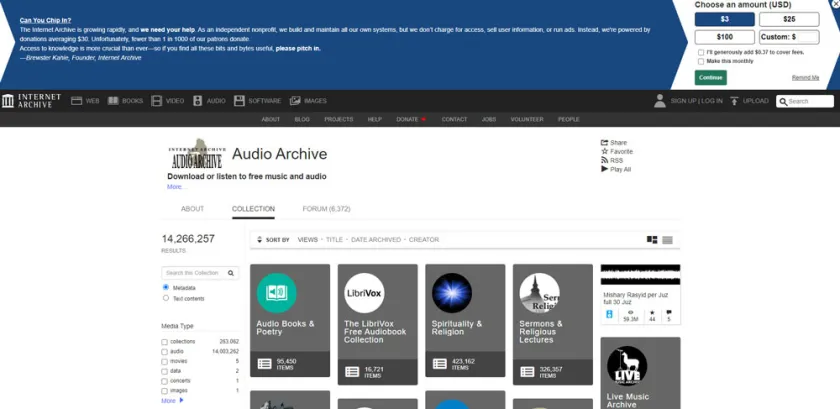Select the $25 donation amount
840x409 pixels.
[788, 19]
